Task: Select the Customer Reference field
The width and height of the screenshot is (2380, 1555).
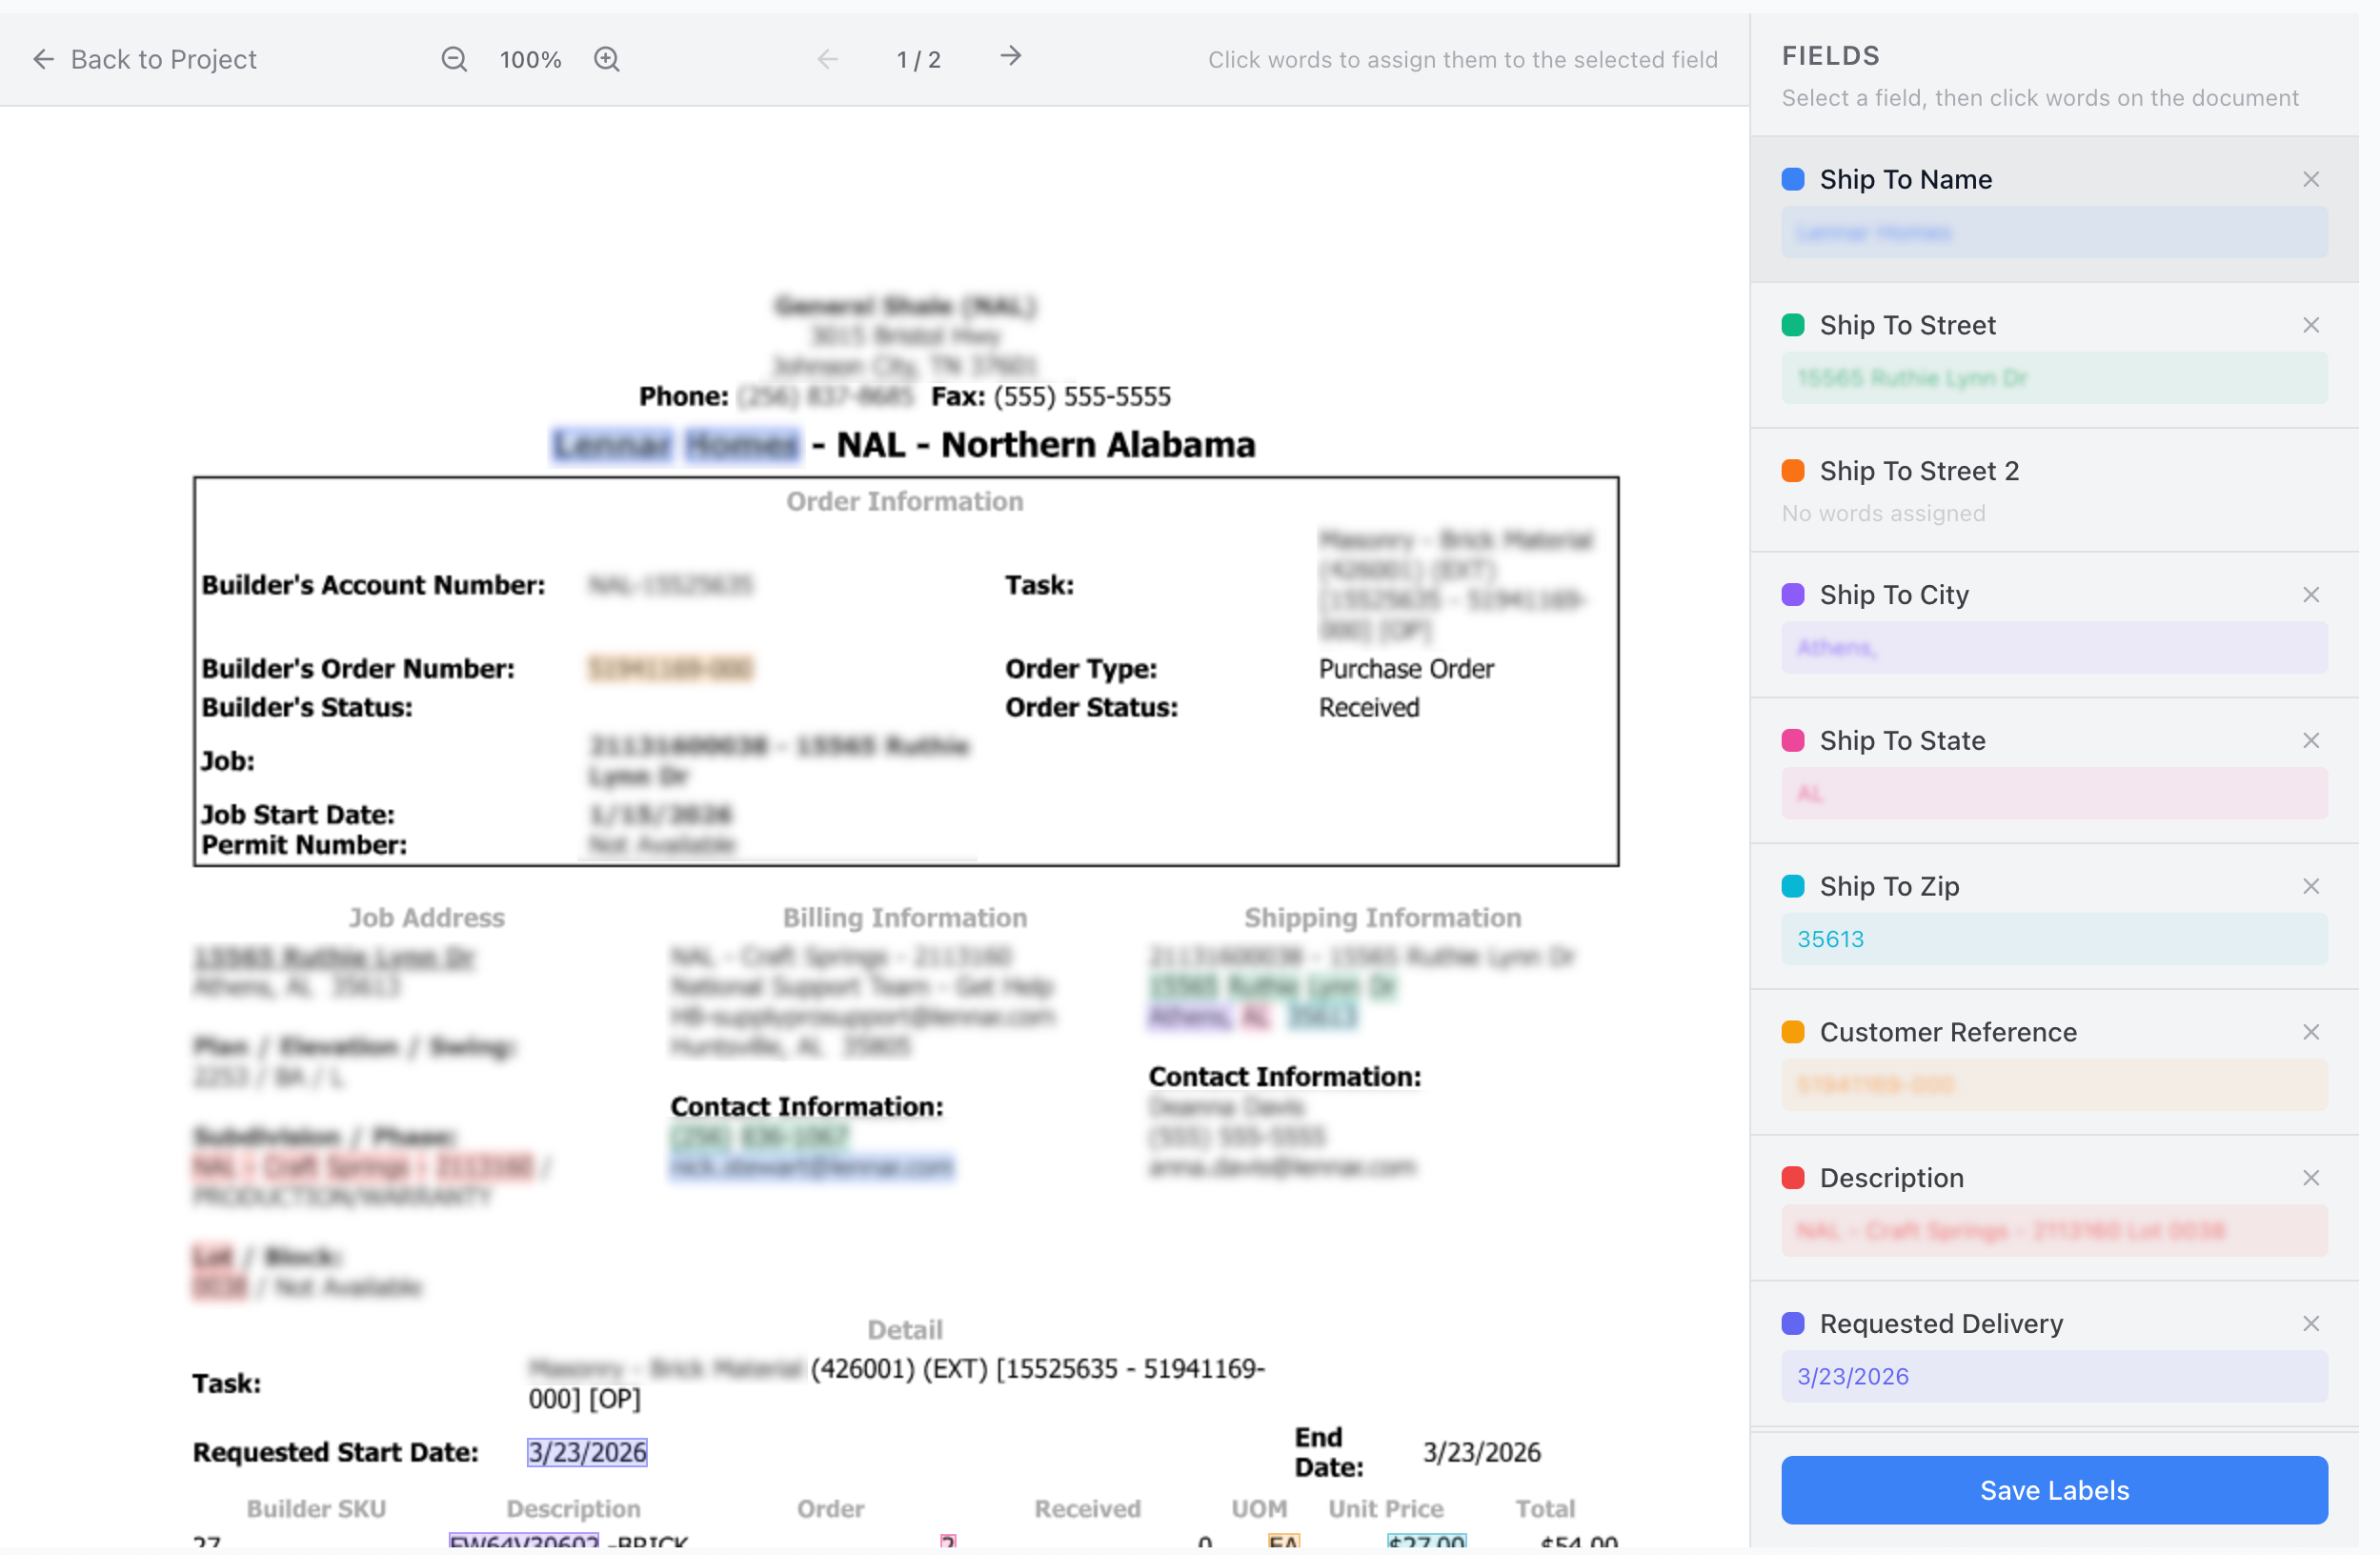Action: (x=2055, y=1063)
